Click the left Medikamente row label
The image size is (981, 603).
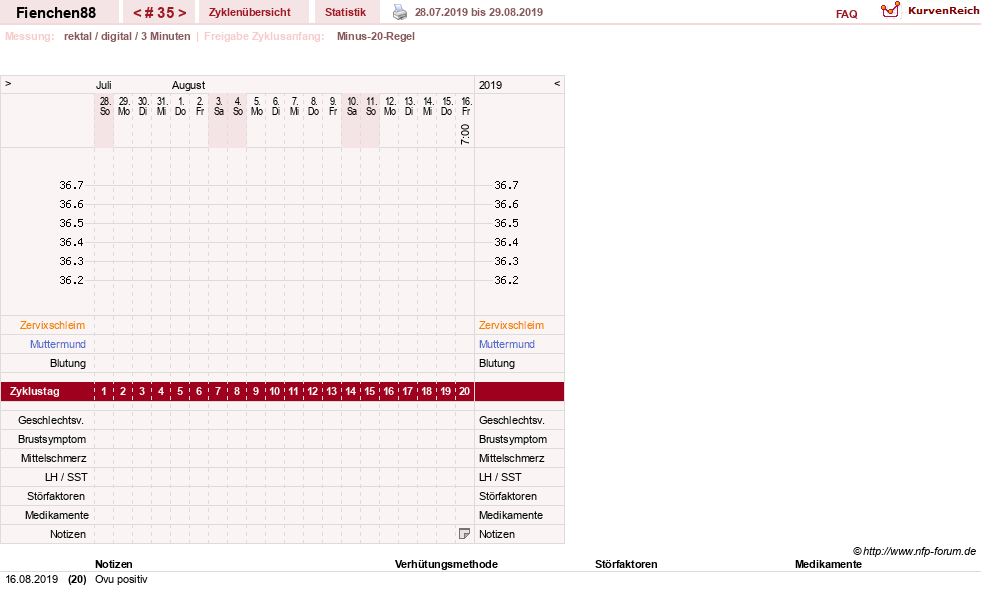coord(57,515)
